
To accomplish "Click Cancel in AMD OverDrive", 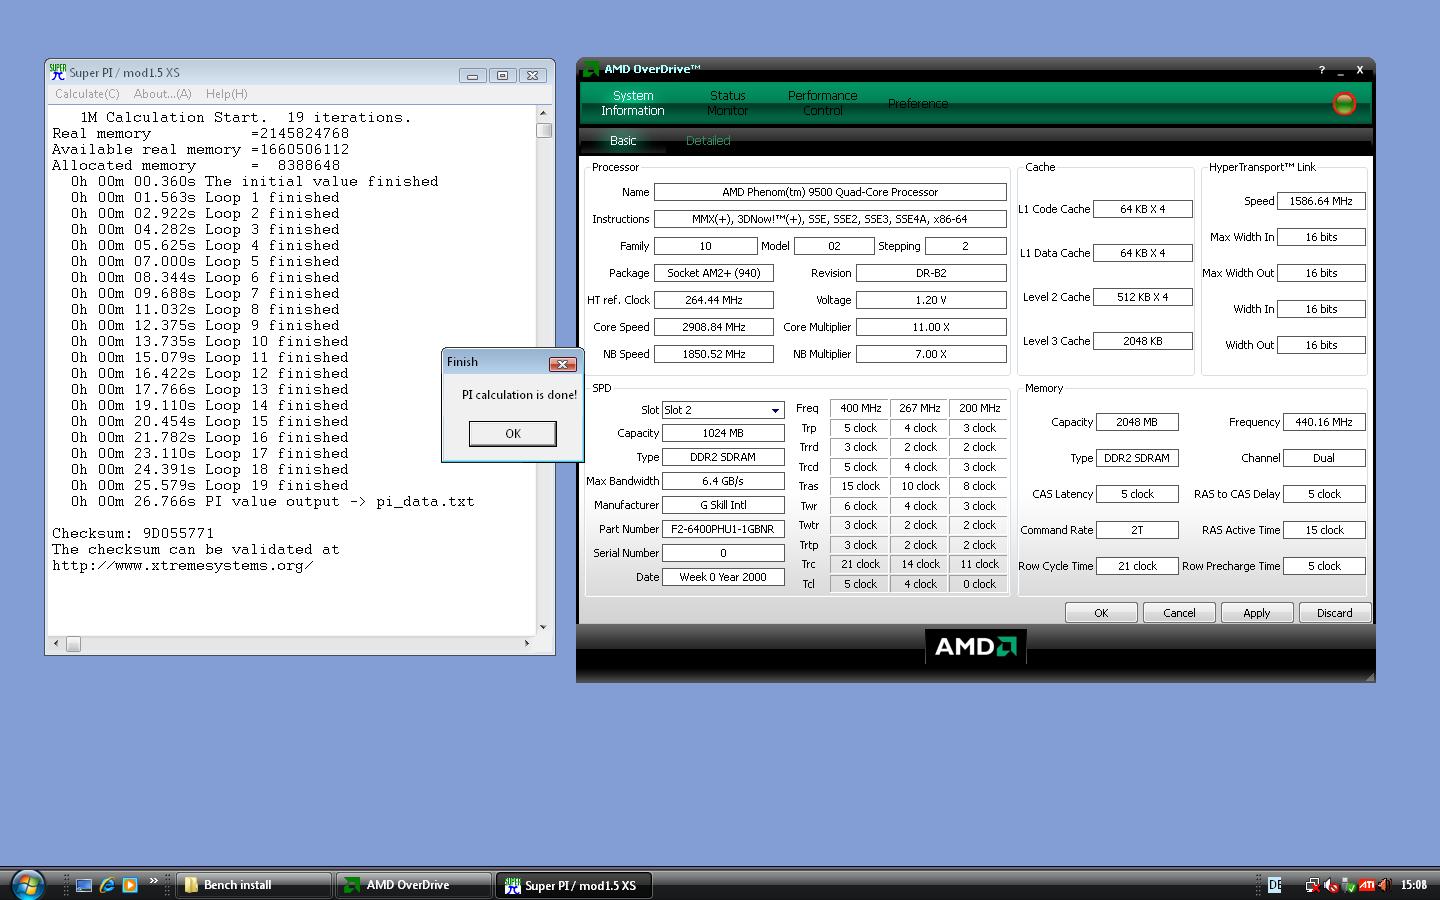I will coord(1179,613).
